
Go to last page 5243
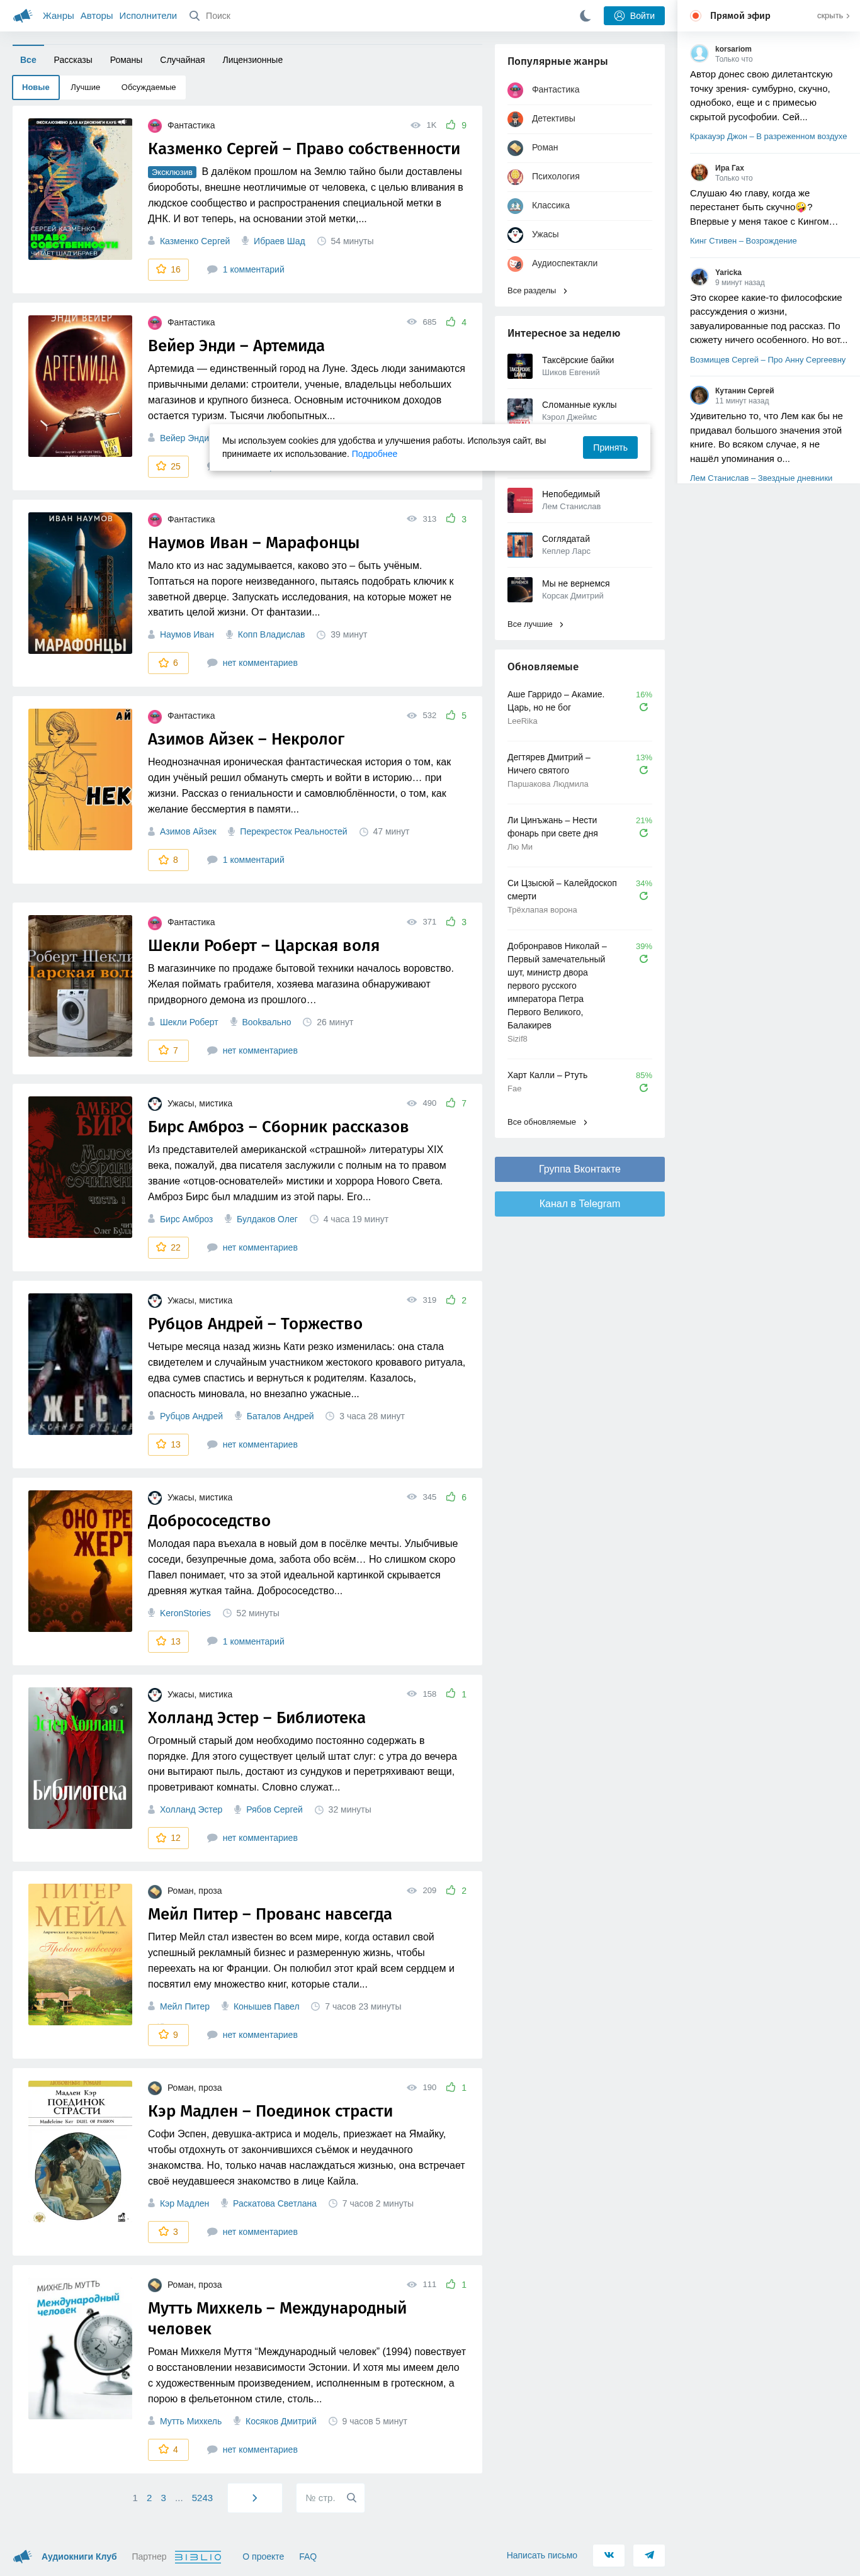tap(202, 2498)
